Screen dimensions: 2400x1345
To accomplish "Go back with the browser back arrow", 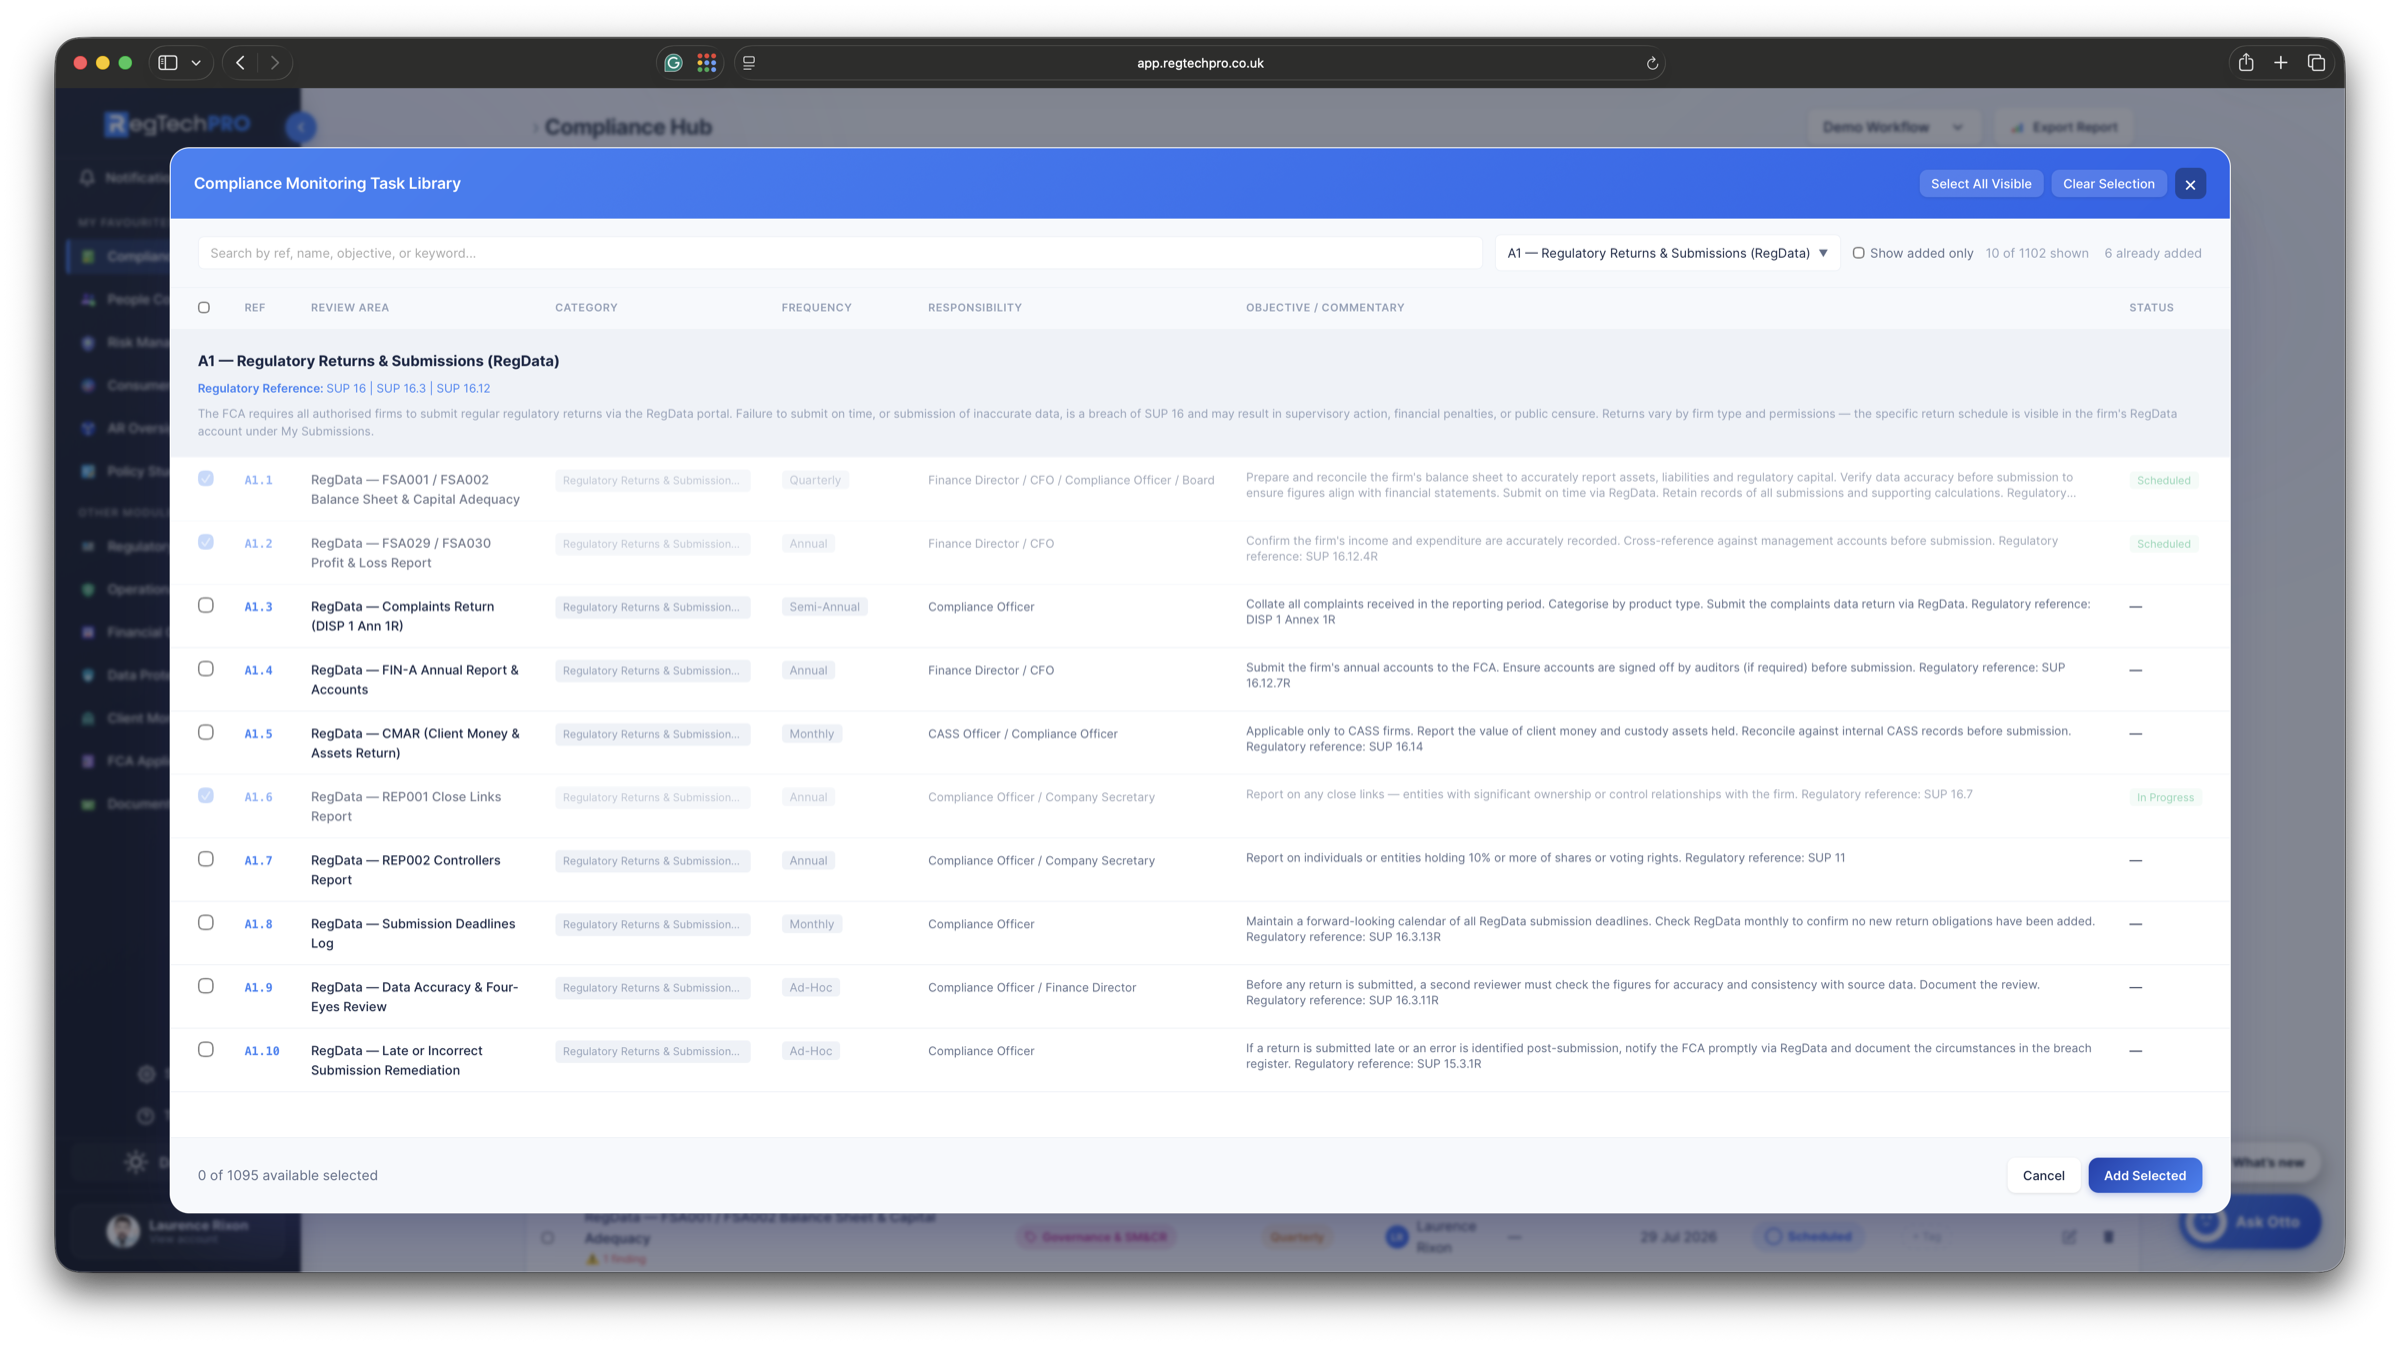I will [240, 62].
